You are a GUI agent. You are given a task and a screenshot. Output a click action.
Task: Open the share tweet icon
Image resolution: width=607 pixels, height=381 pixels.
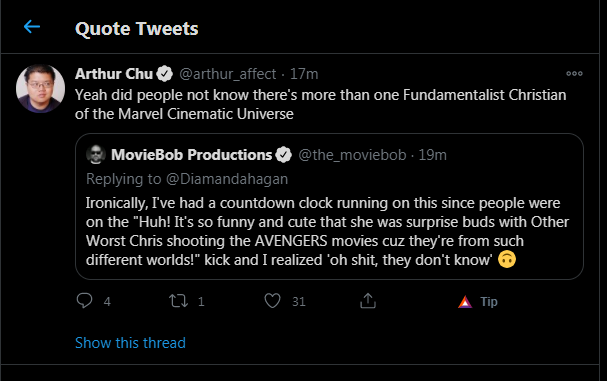click(368, 301)
